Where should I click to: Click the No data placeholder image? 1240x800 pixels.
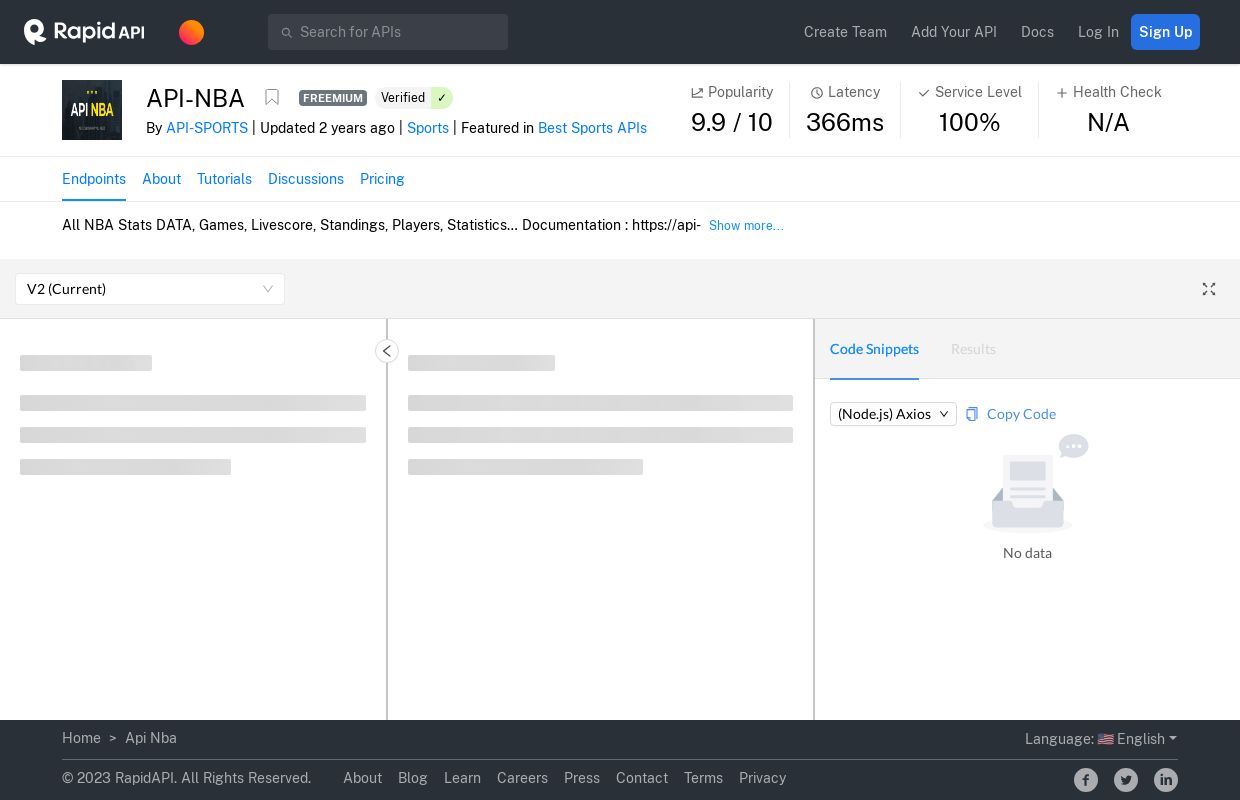1035,484
